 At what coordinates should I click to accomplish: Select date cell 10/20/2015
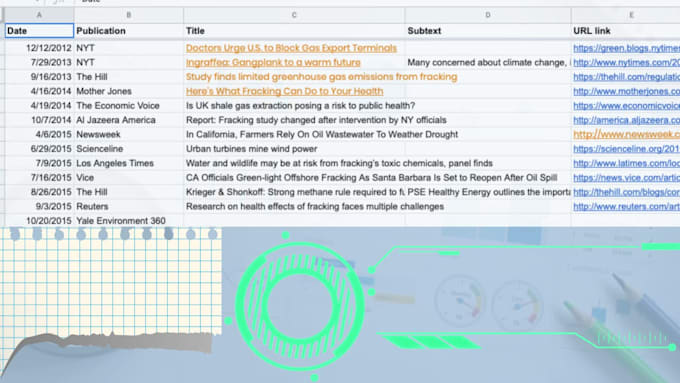39,220
